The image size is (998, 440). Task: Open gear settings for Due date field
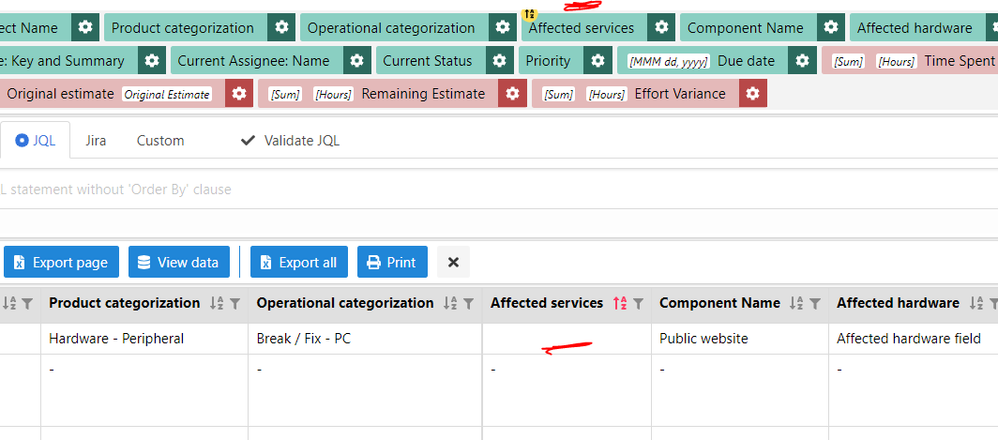[x=803, y=60]
